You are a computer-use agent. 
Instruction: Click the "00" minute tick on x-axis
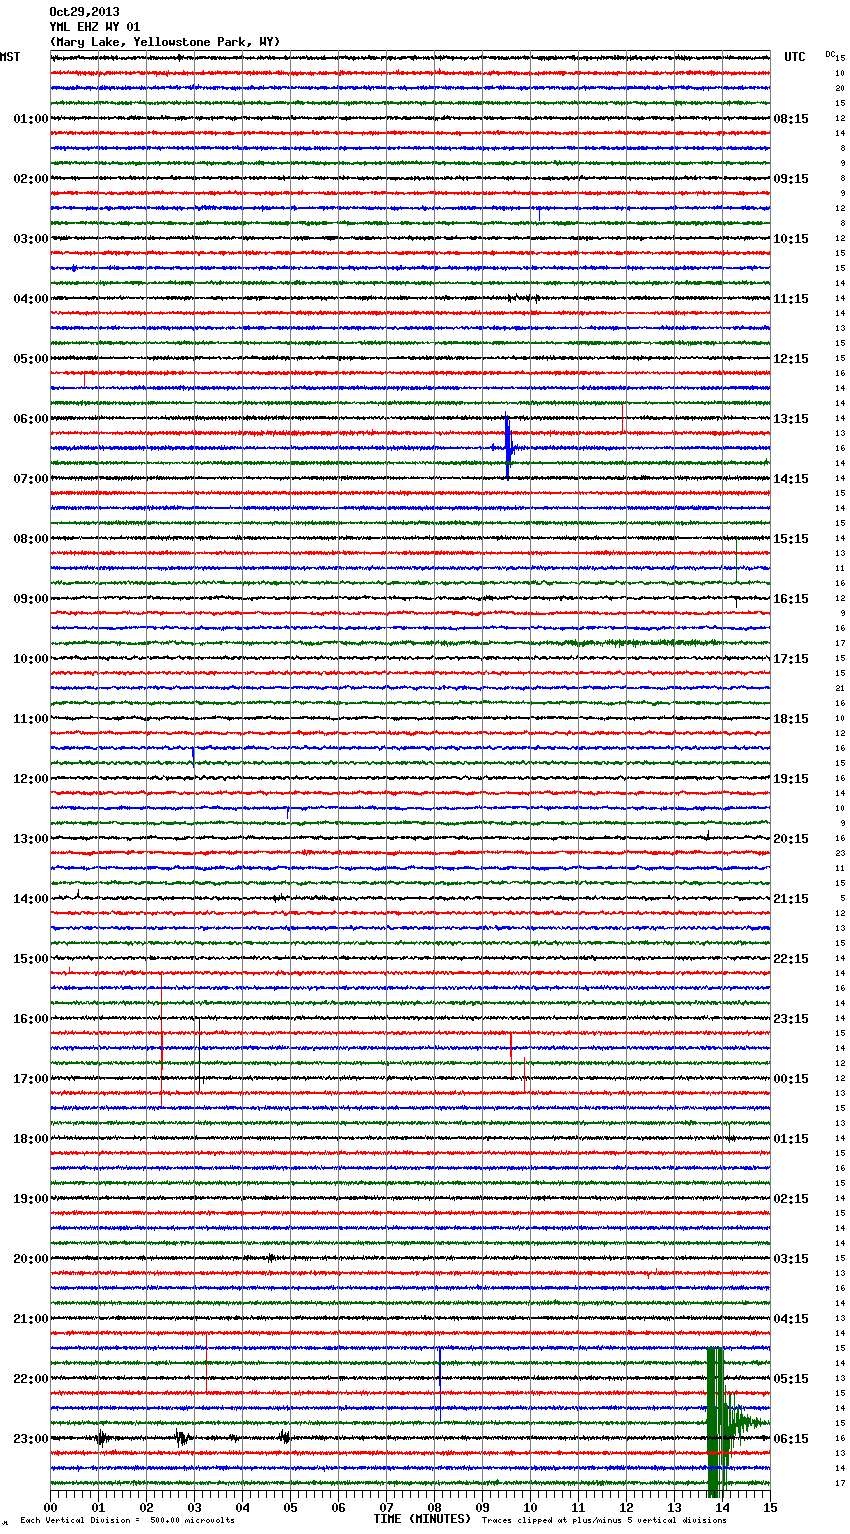(51, 1508)
